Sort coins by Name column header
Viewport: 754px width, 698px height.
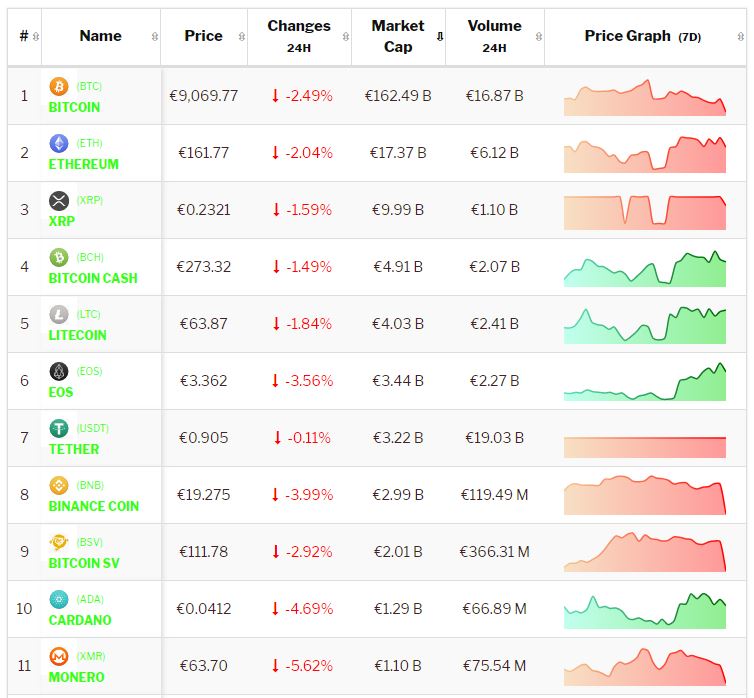pos(100,36)
